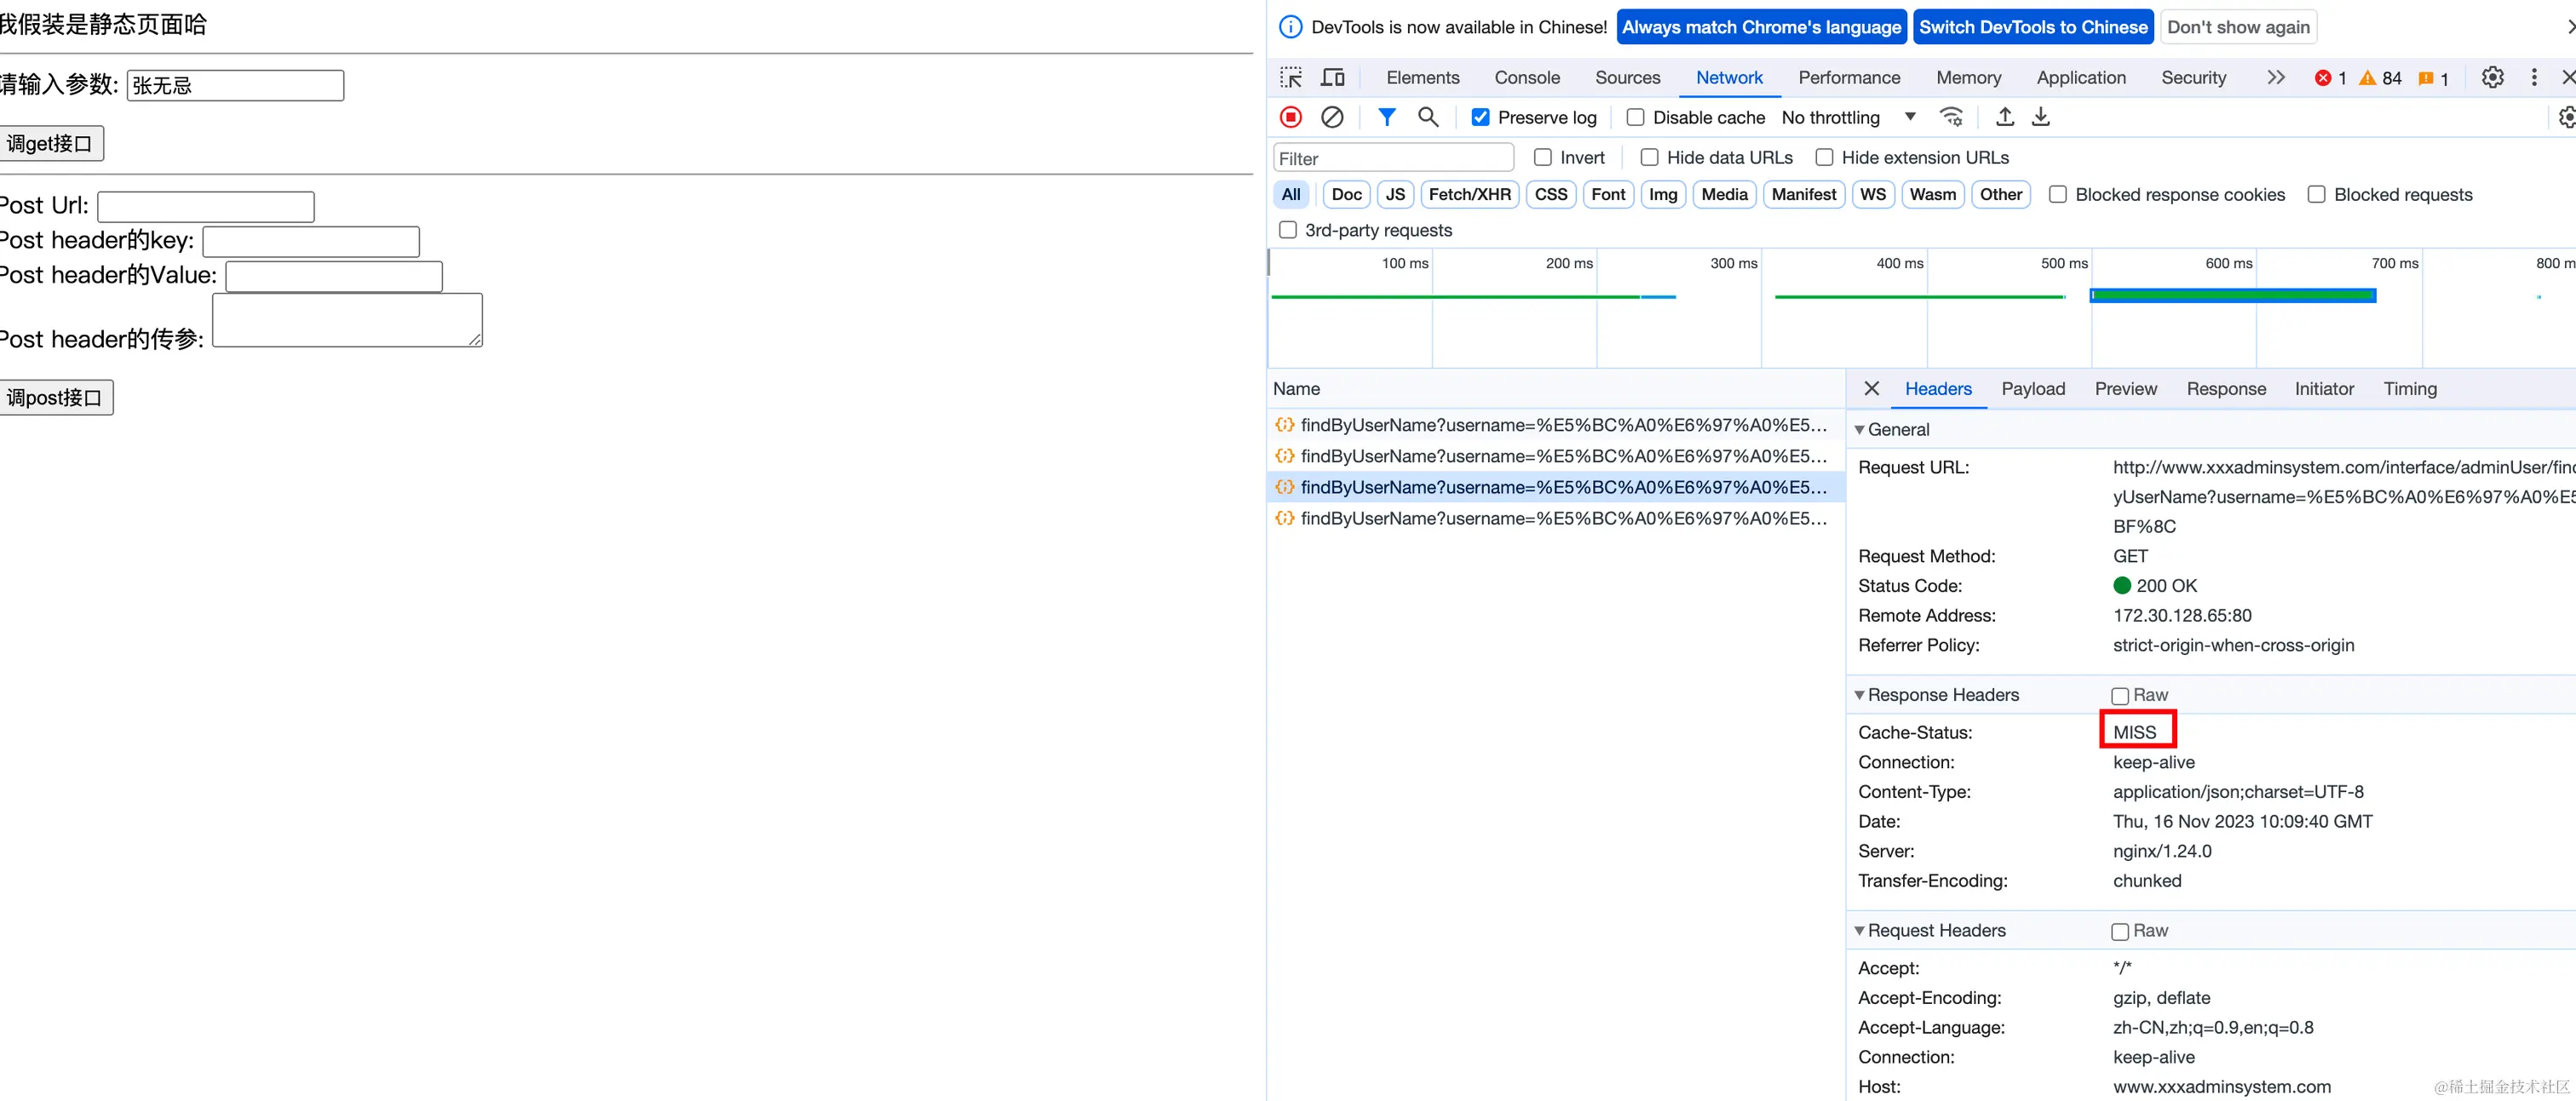
Task: Click Switch DevTools to Chinese button
Action: [x=2033, y=27]
